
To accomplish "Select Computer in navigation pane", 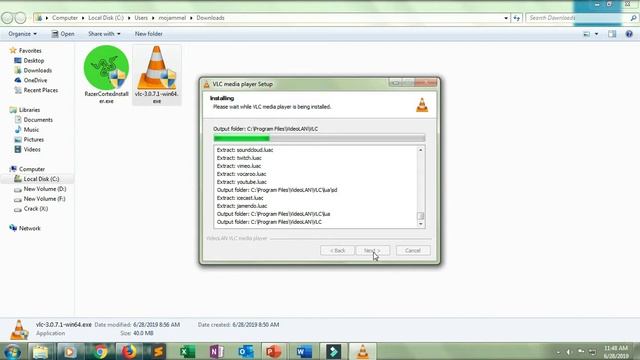I will (31, 169).
